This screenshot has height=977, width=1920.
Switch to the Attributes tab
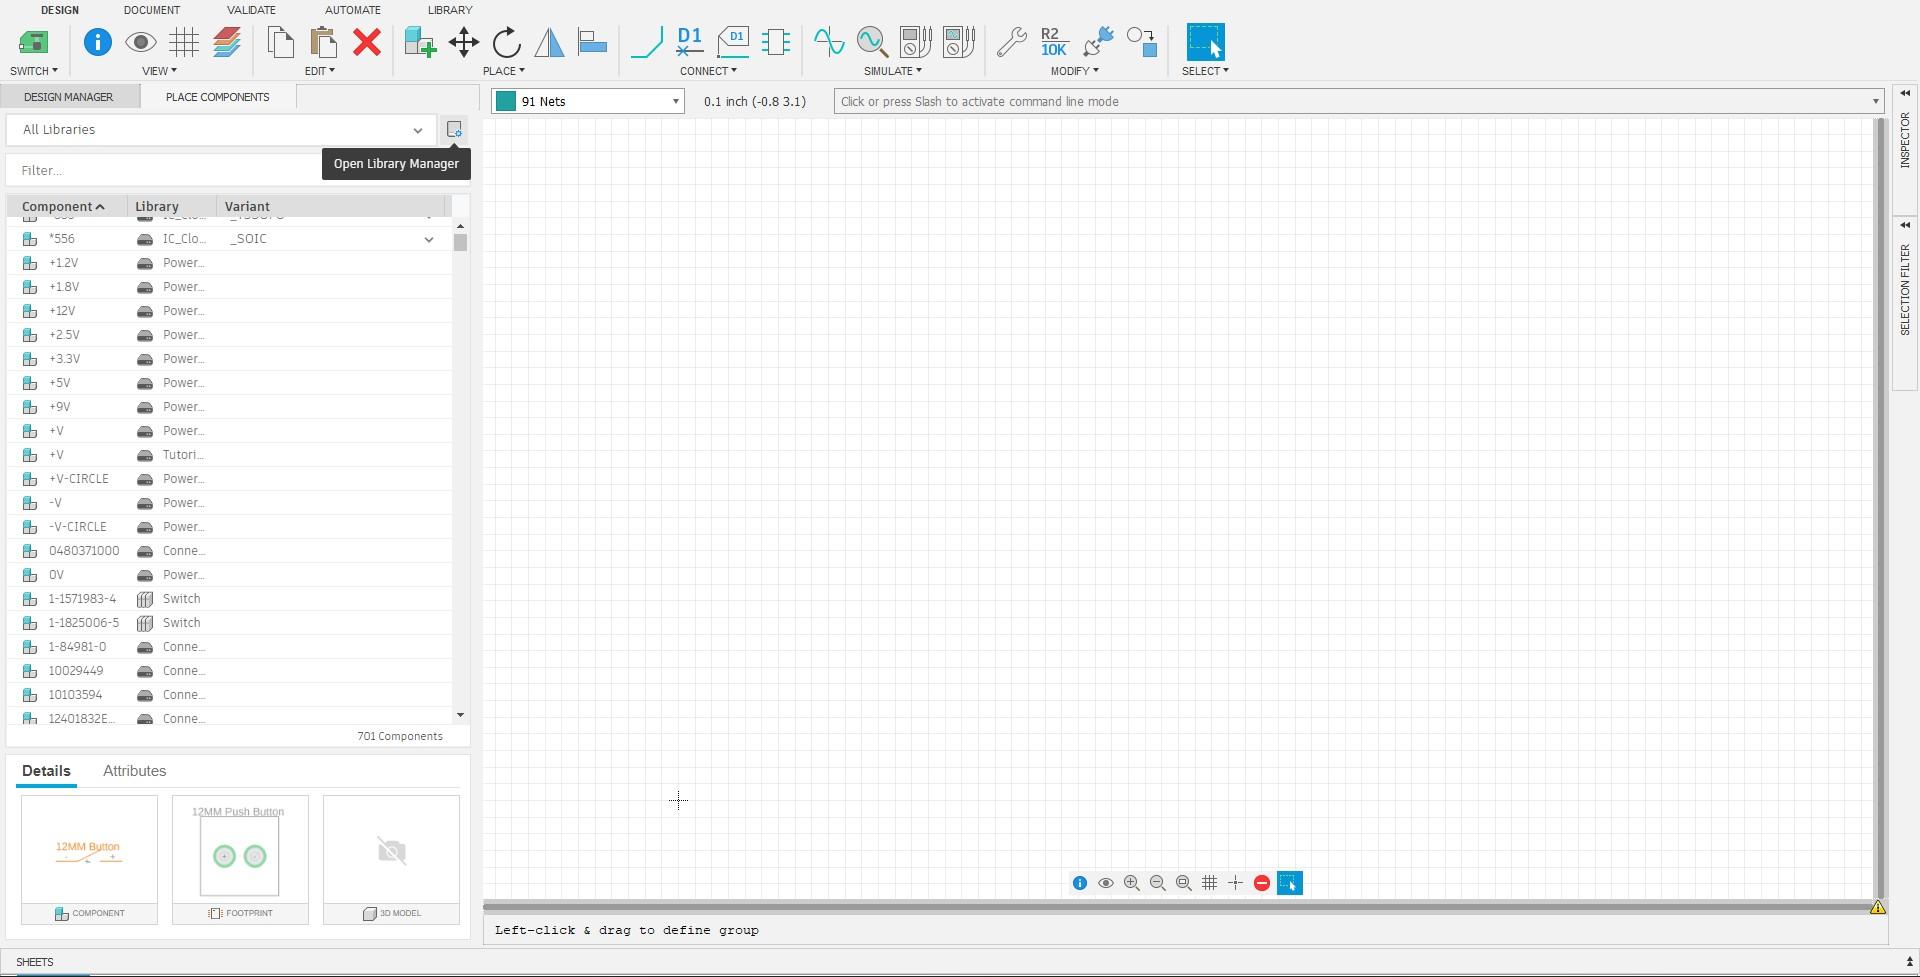point(135,771)
